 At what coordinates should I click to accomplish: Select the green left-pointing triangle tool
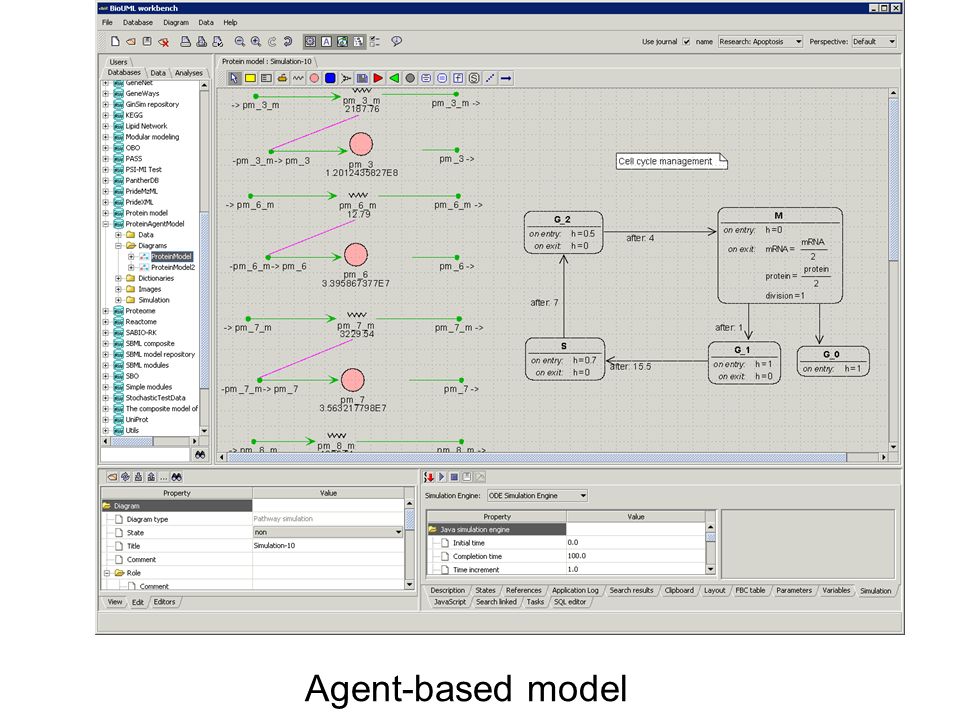click(394, 78)
